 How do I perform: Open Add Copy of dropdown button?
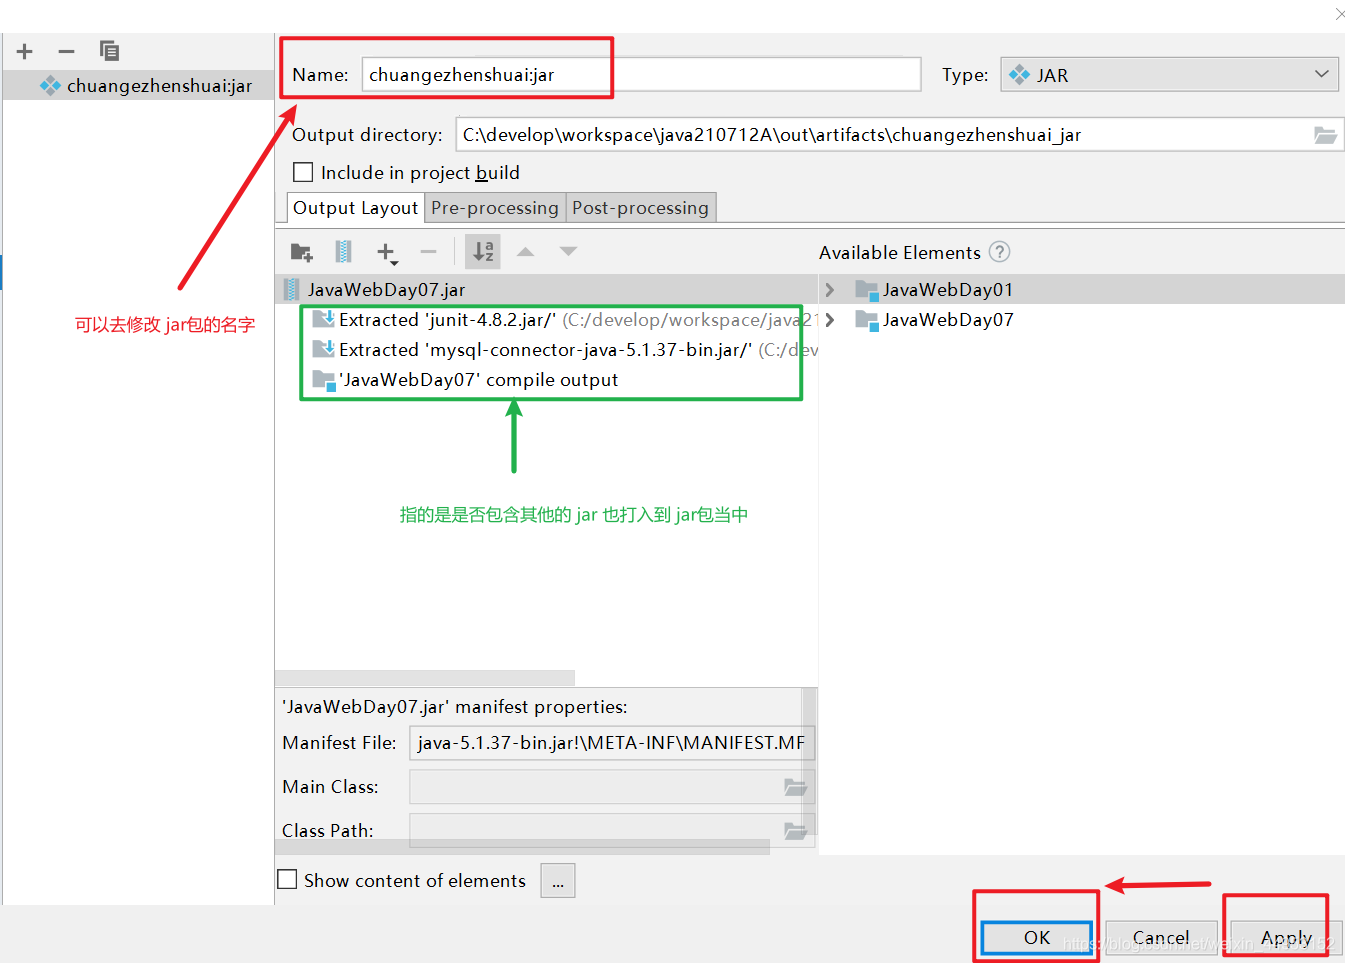(387, 252)
